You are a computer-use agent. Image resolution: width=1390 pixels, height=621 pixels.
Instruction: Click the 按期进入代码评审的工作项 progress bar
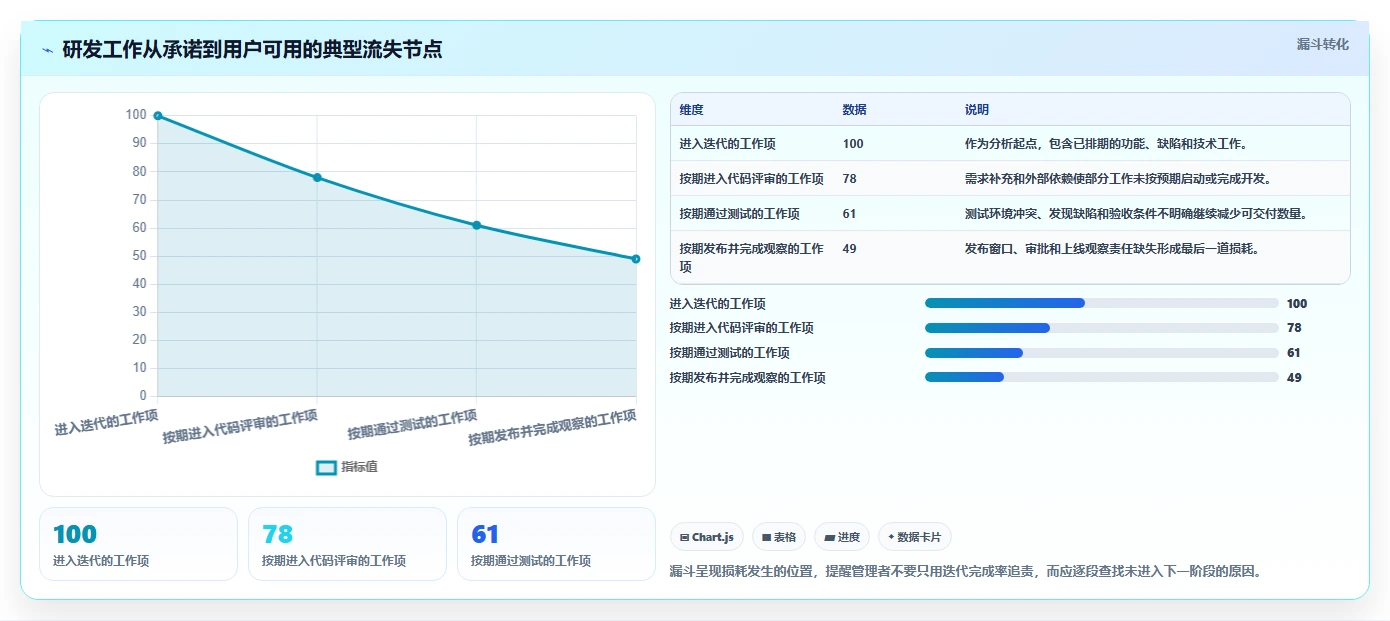tap(1101, 328)
